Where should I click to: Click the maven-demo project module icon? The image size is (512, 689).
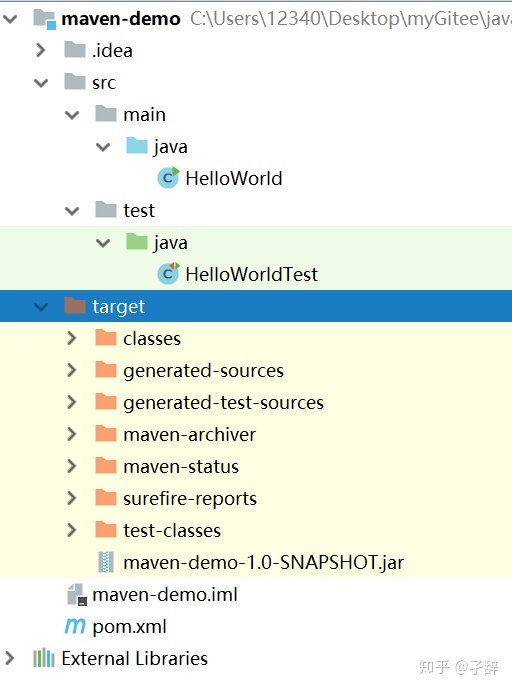coord(45,19)
